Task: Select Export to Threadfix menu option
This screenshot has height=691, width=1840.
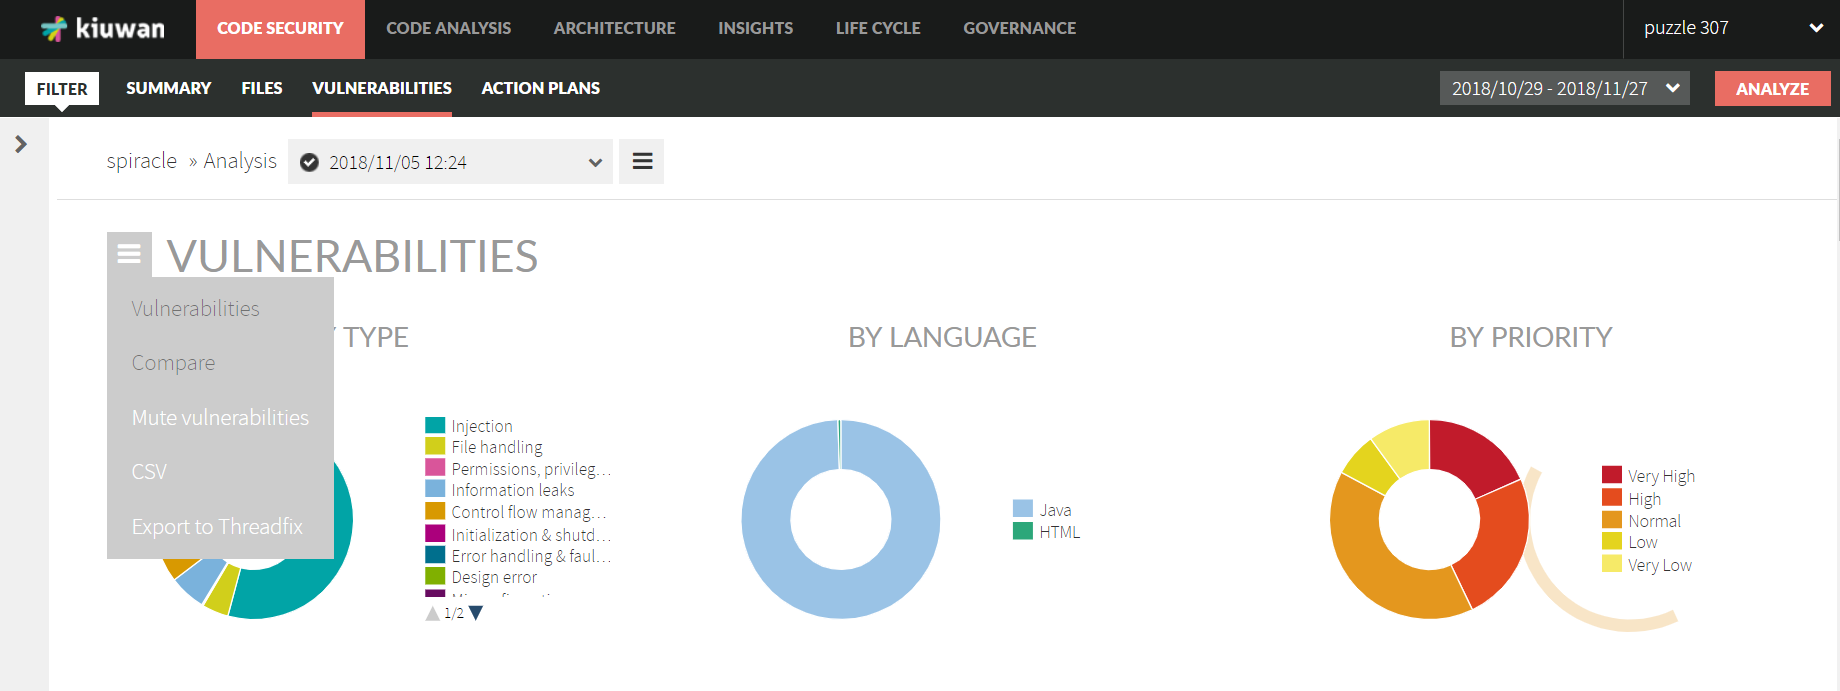Action: 217,527
